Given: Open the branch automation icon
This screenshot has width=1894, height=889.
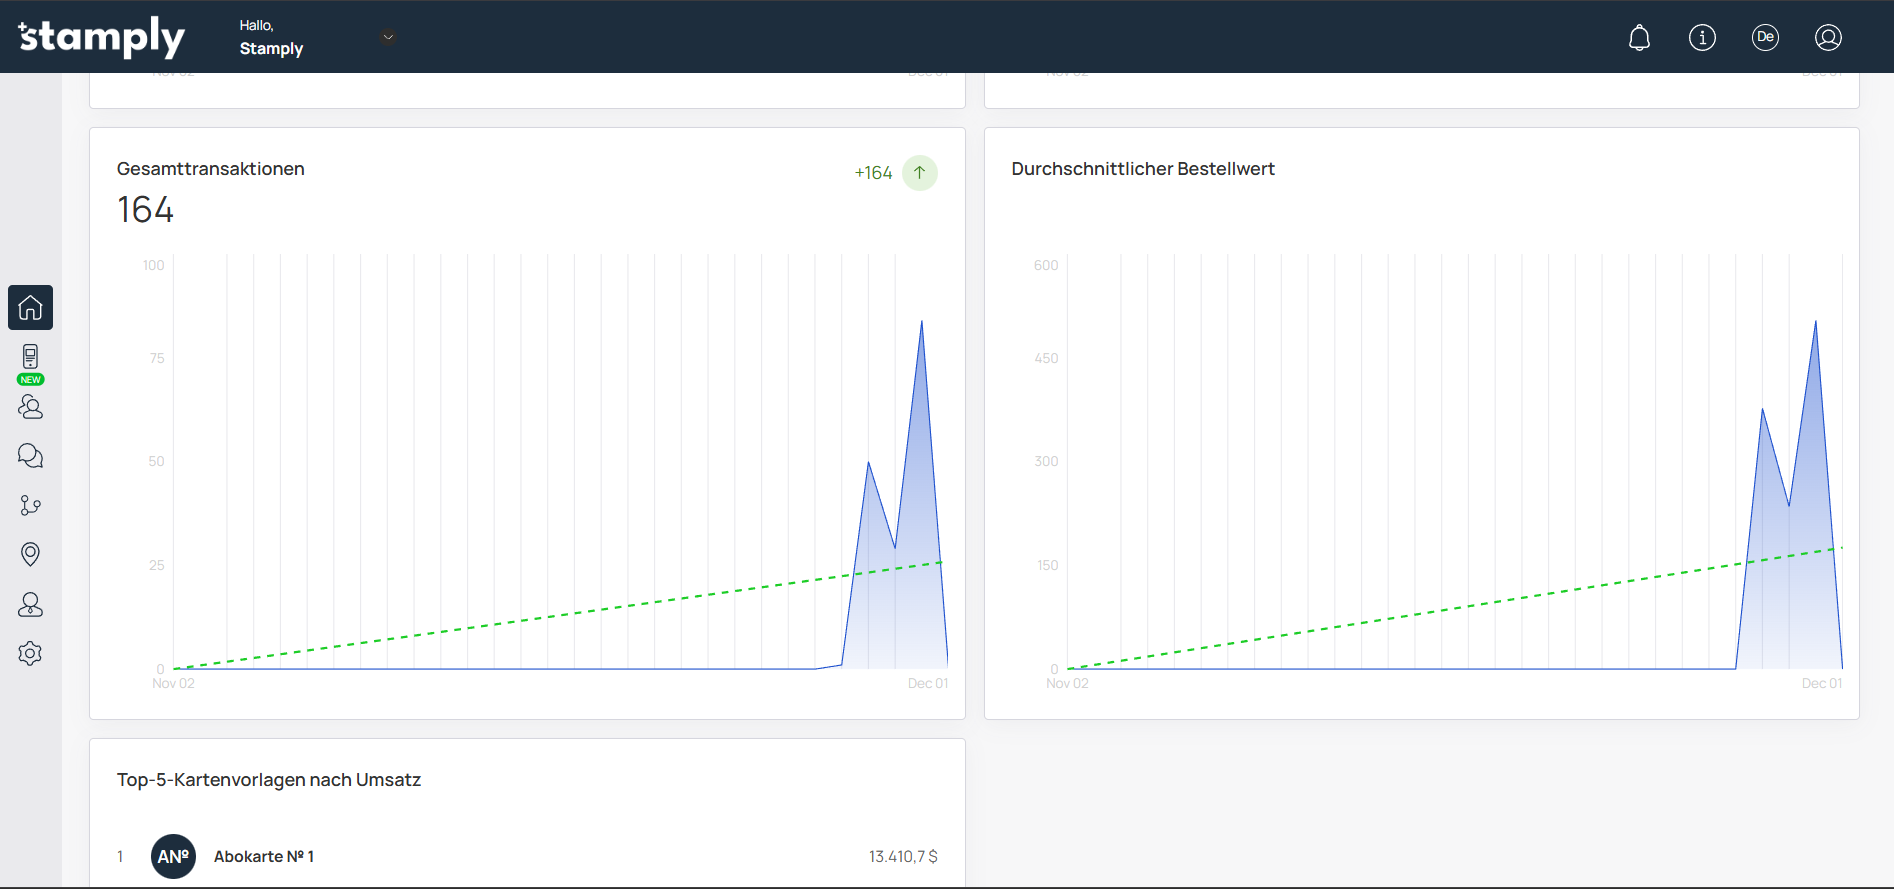Looking at the screenshot, I should [x=30, y=505].
